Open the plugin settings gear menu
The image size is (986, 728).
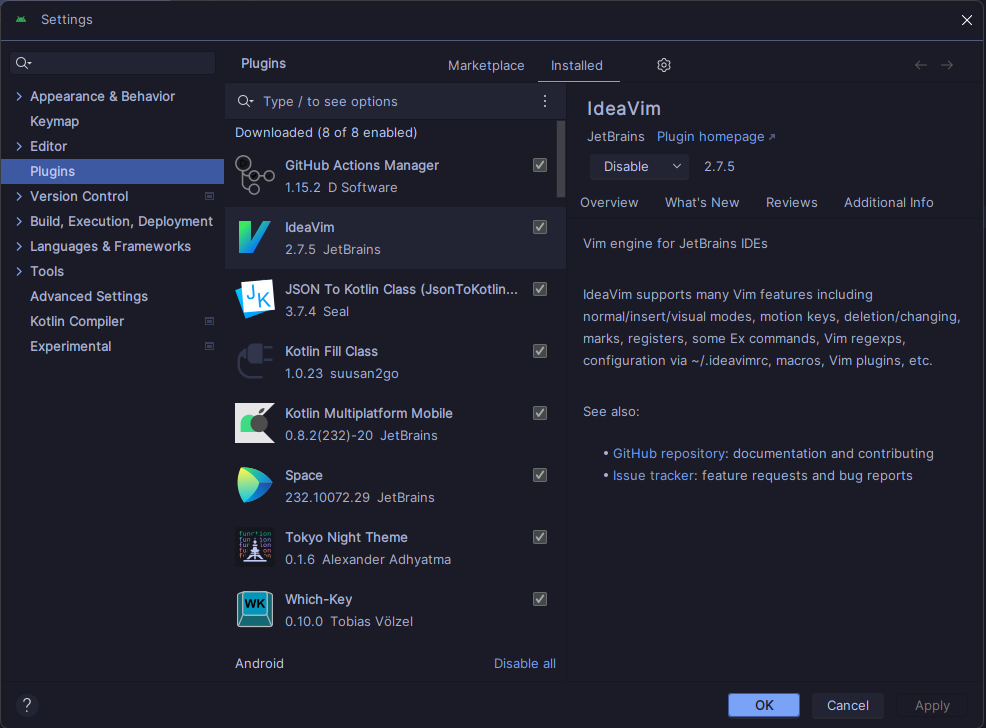[x=663, y=64]
